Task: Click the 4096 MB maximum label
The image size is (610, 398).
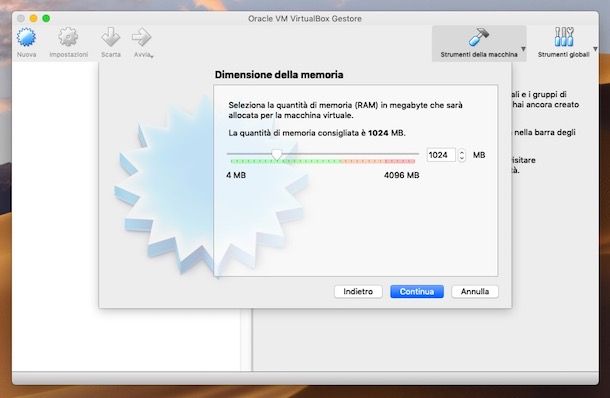Action: [x=401, y=175]
